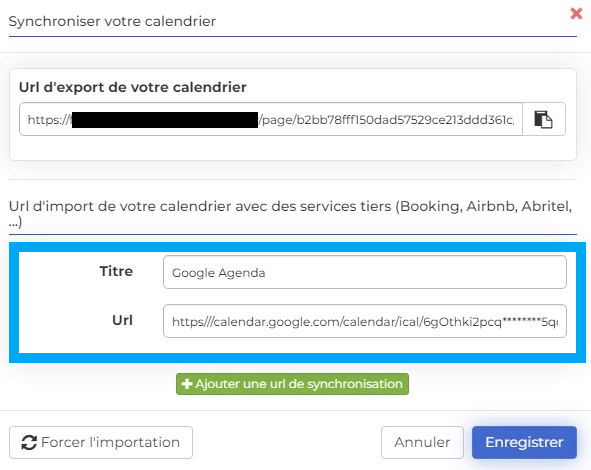Save changes with Enregistrer
The image size is (591, 470).
(524, 442)
